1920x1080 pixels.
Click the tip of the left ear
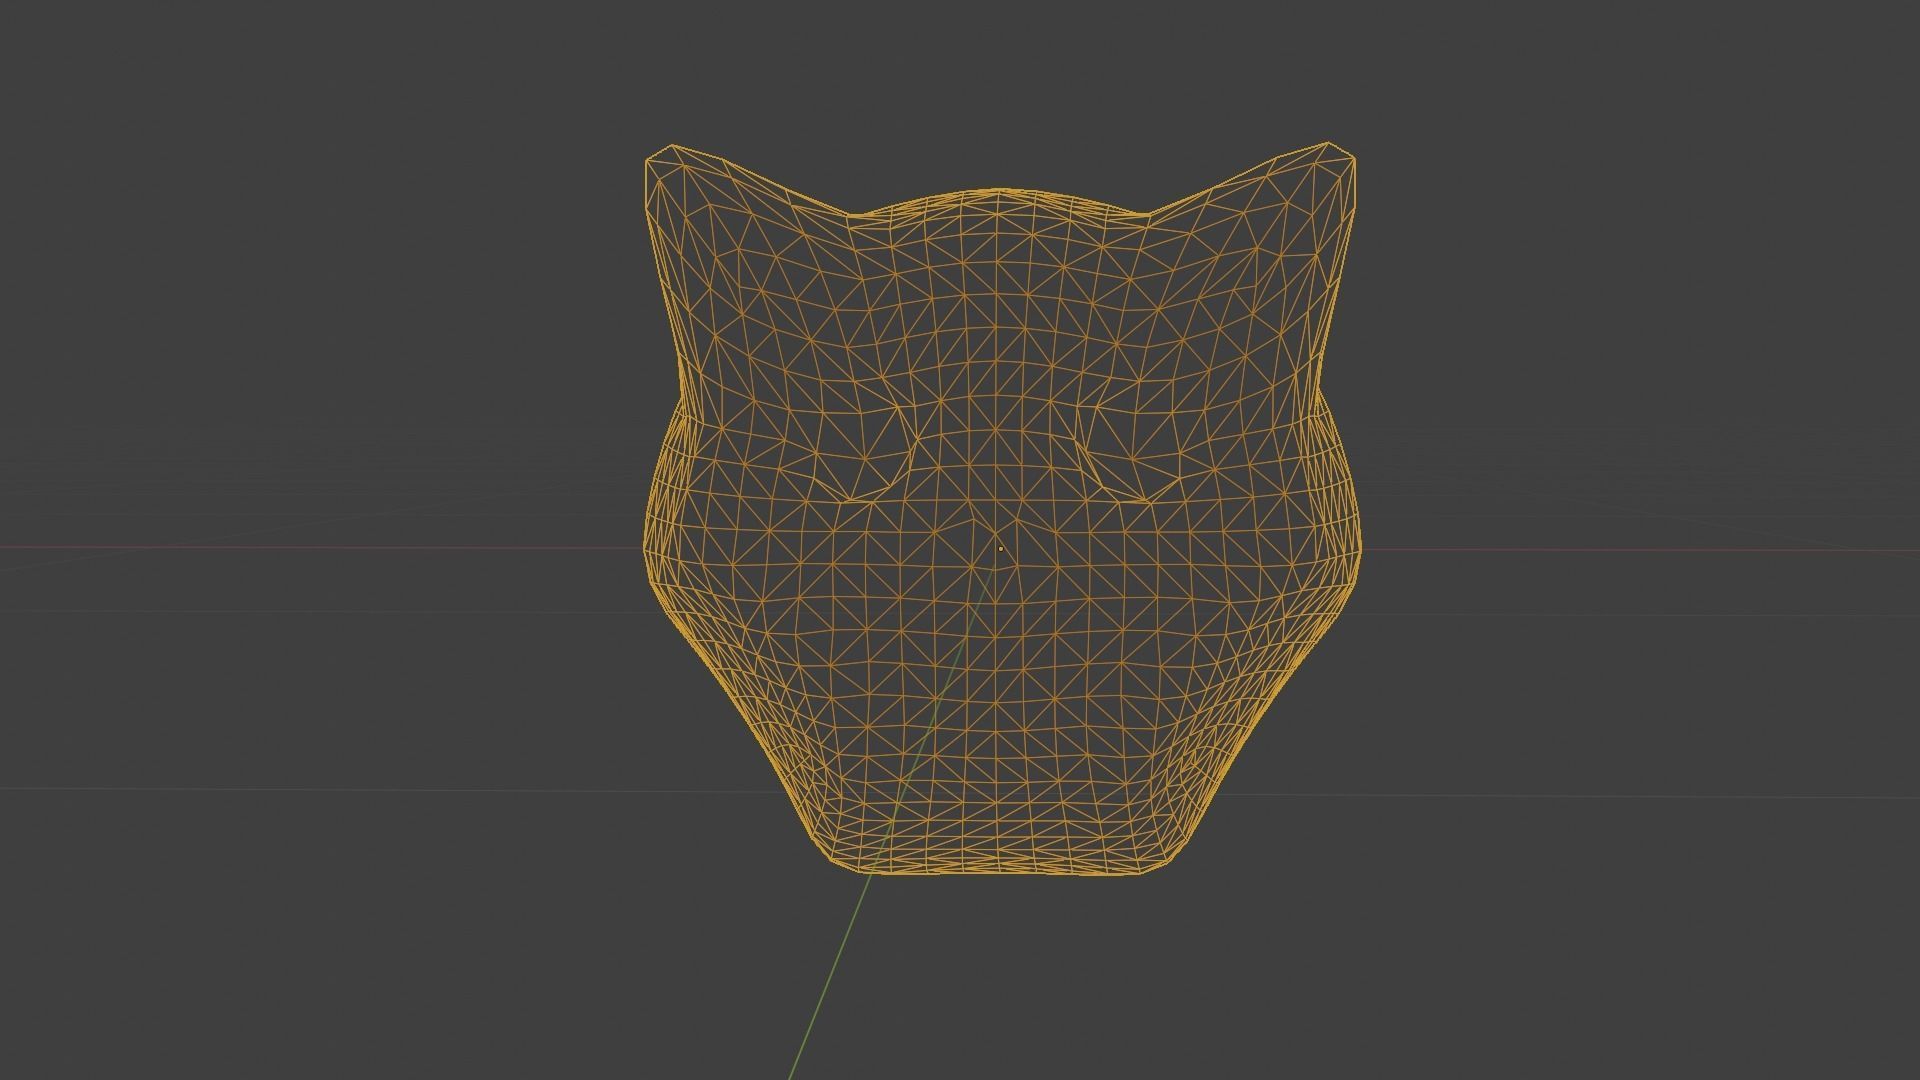[x=670, y=148]
